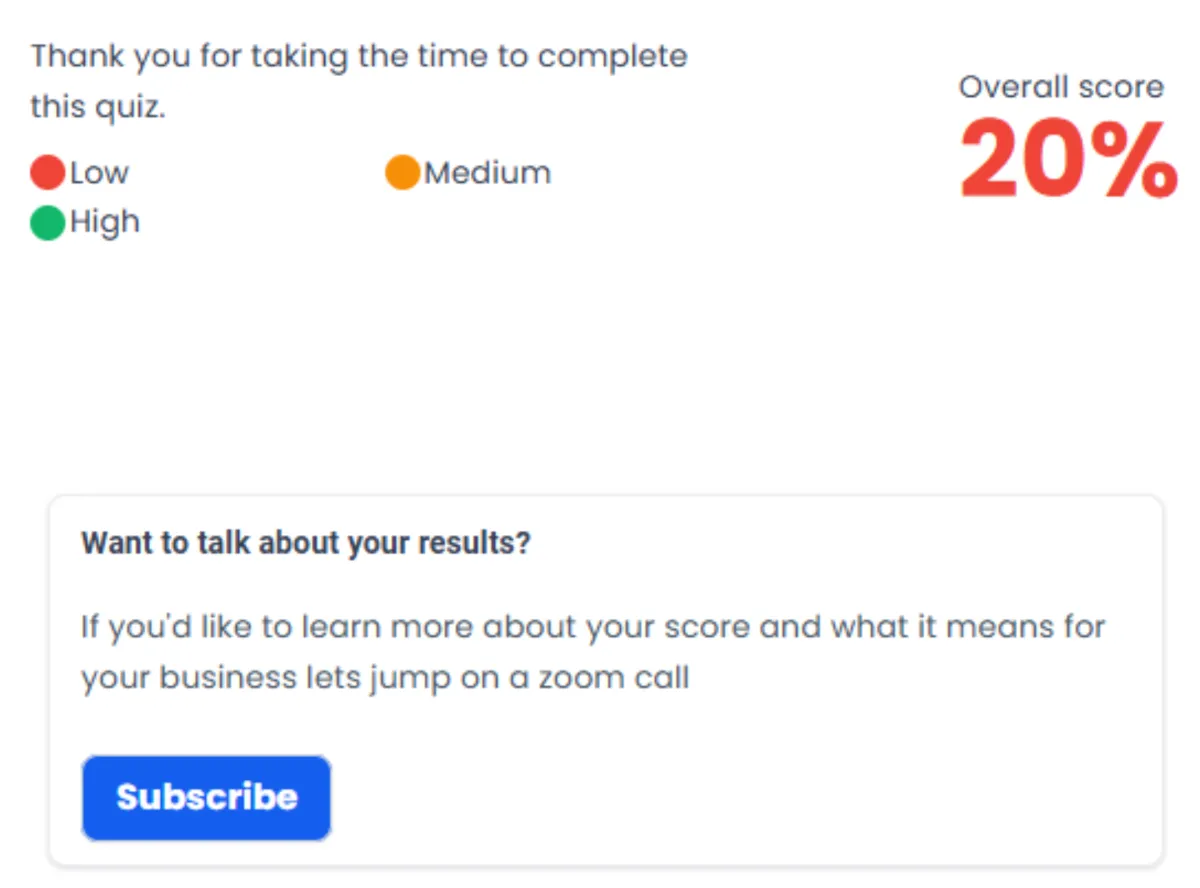Click the green High legend dot
The image size is (1200, 888).
tap(47, 222)
